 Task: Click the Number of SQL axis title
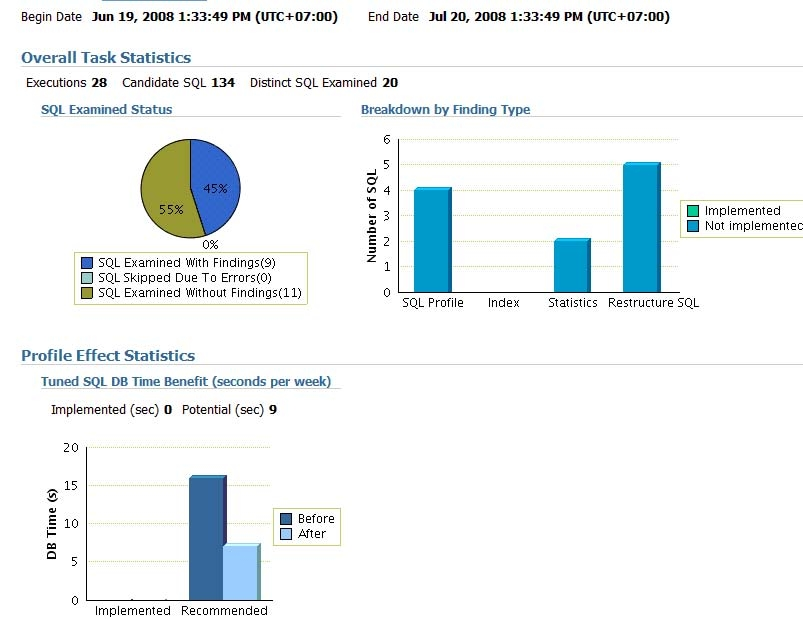(372, 216)
